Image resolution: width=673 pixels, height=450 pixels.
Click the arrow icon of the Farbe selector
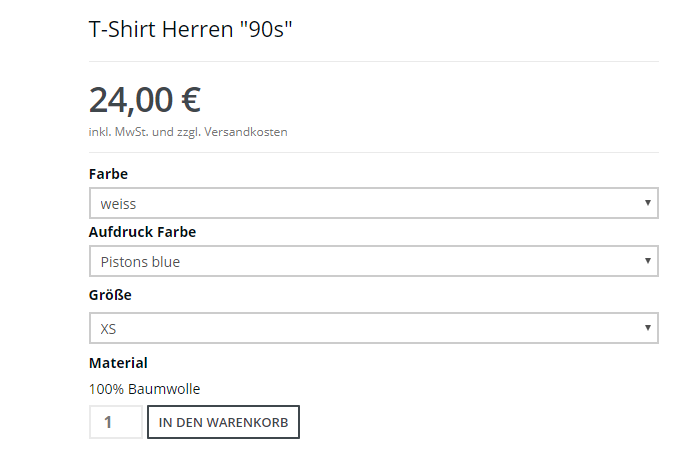click(649, 203)
